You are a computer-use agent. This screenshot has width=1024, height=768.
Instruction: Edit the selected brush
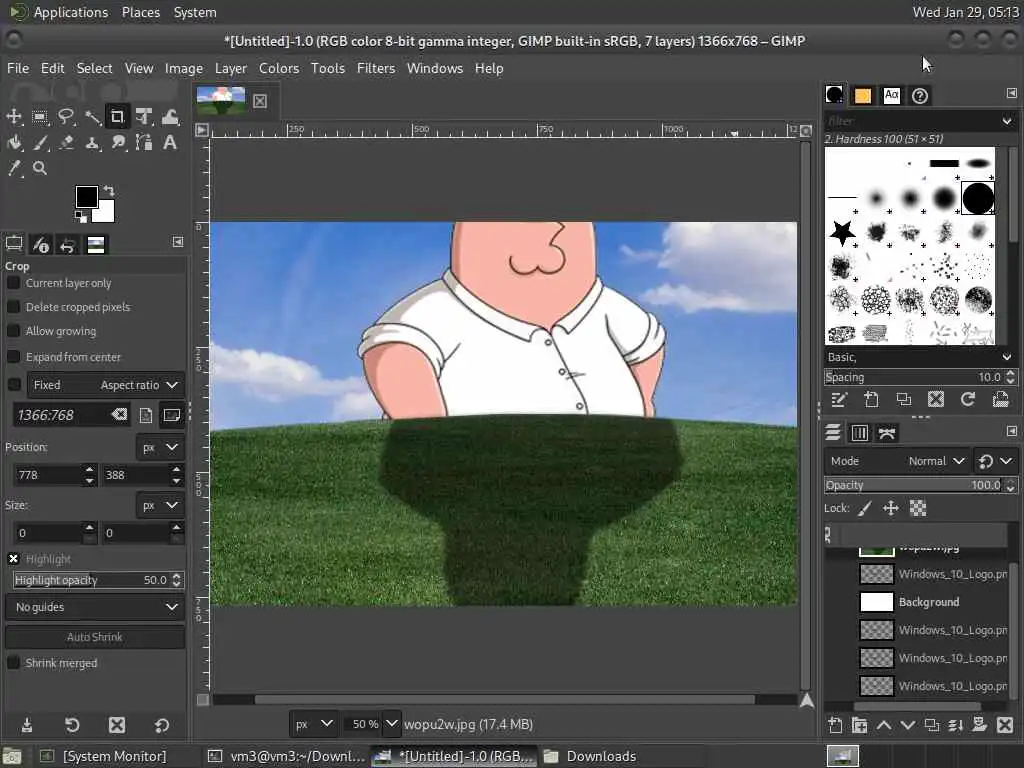[839, 400]
